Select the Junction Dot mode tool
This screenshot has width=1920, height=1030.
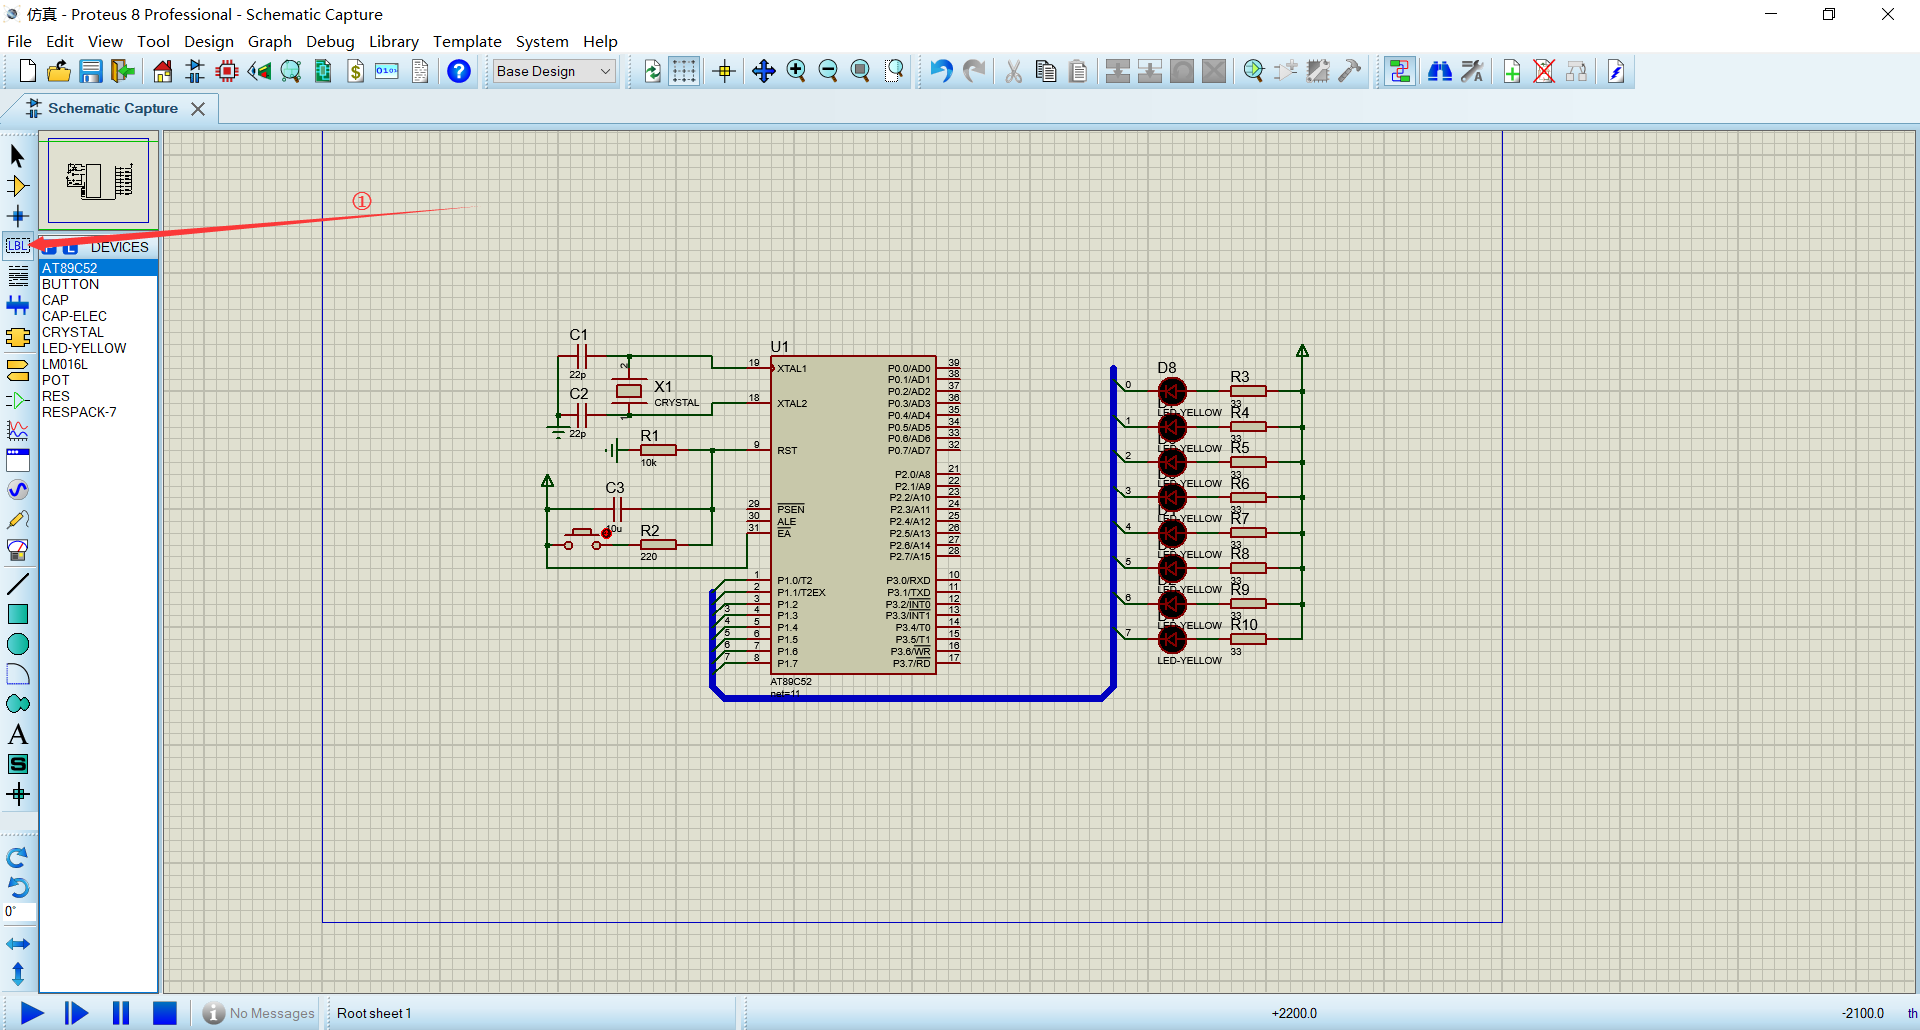coord(17,216)
